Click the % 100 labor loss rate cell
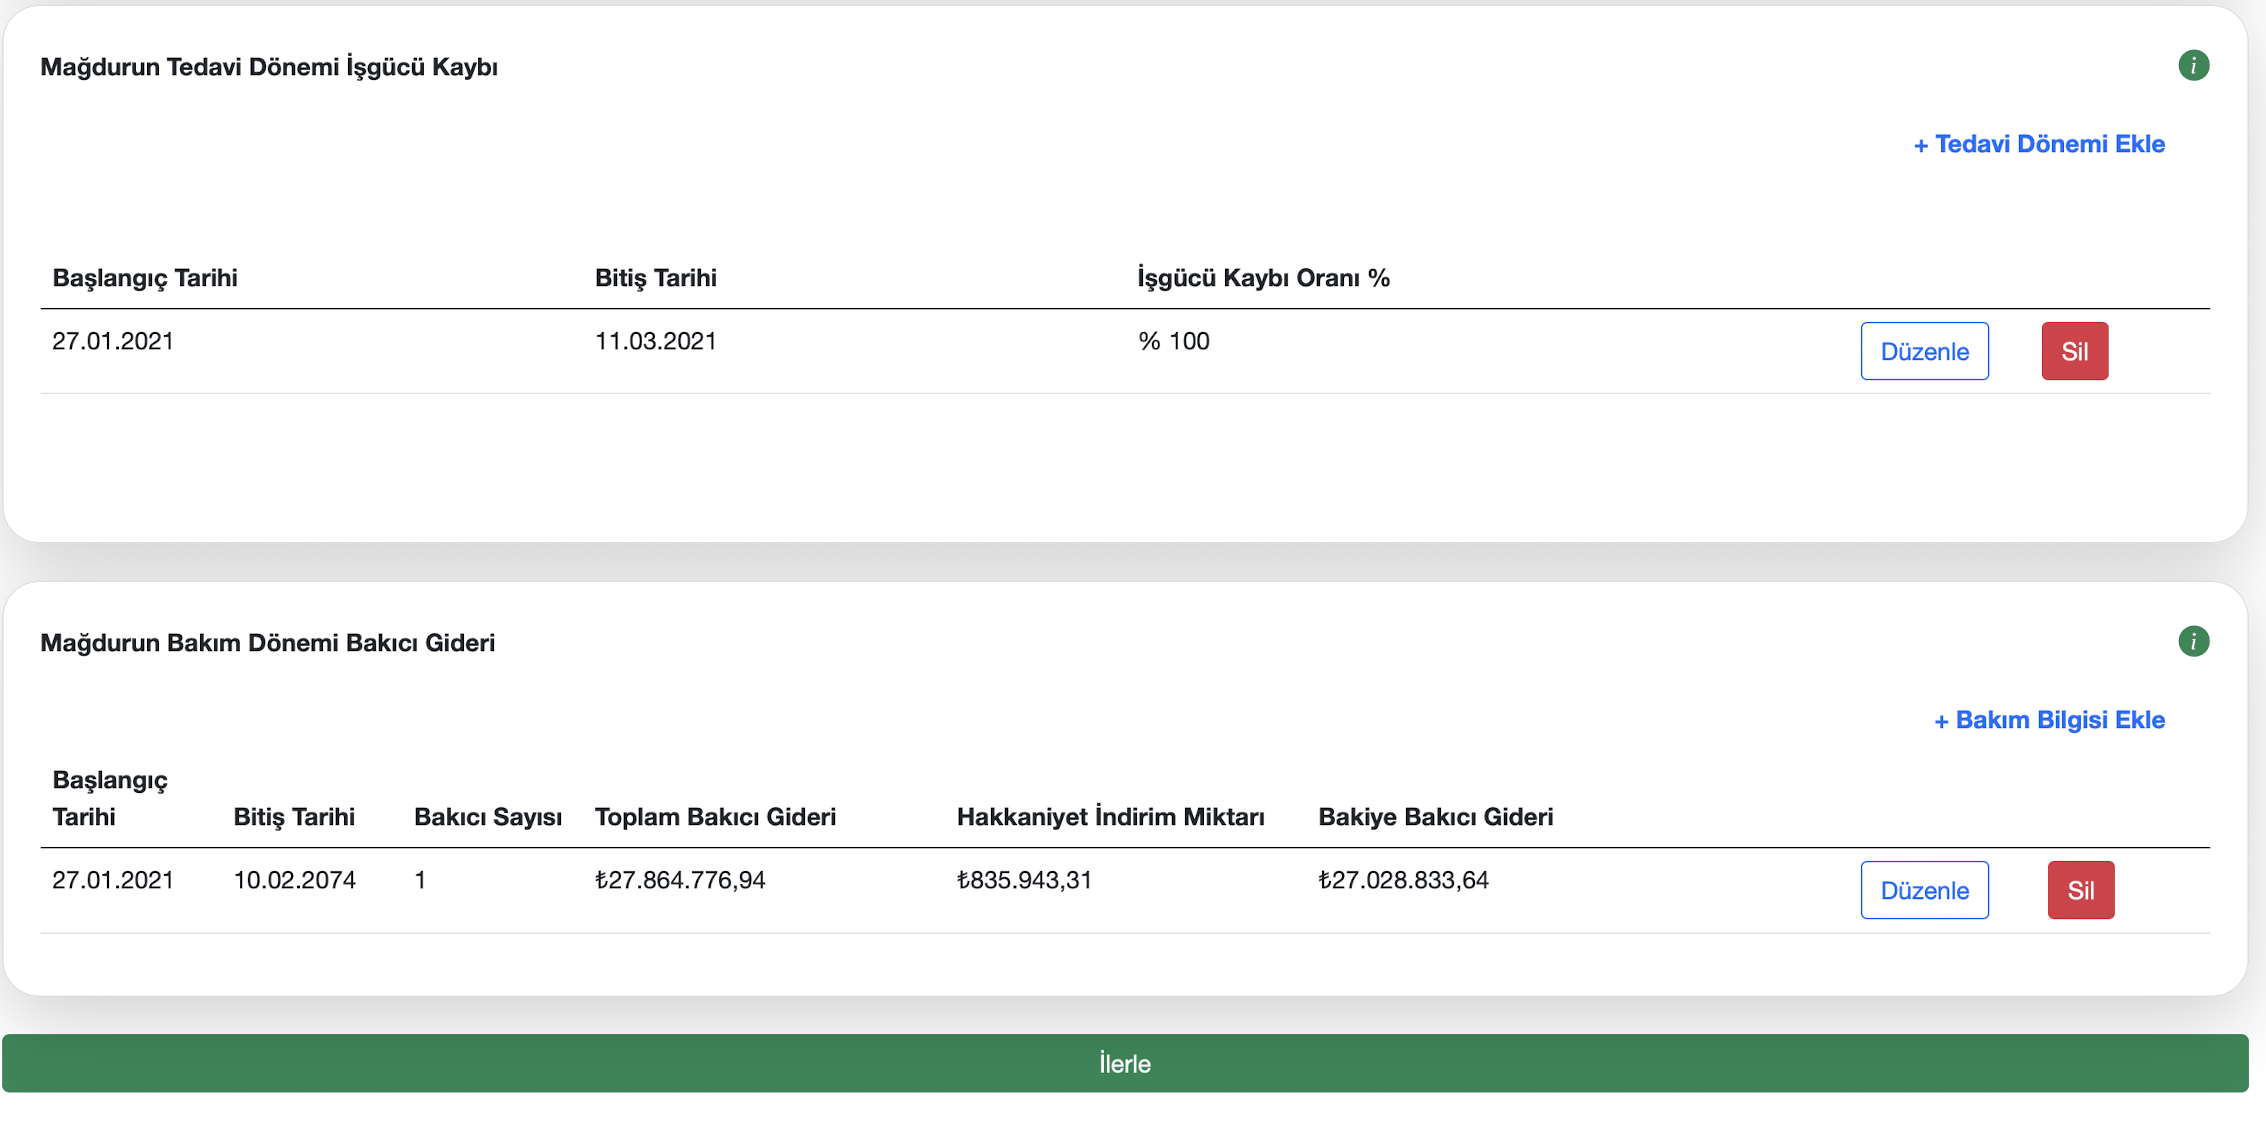 1174,341
